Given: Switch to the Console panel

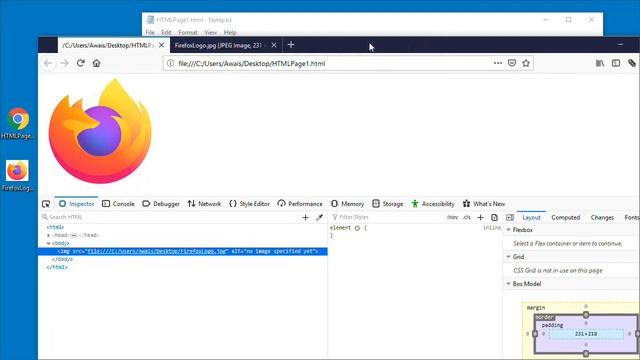Looking at the screenshot, I should [x=118, y=204].
